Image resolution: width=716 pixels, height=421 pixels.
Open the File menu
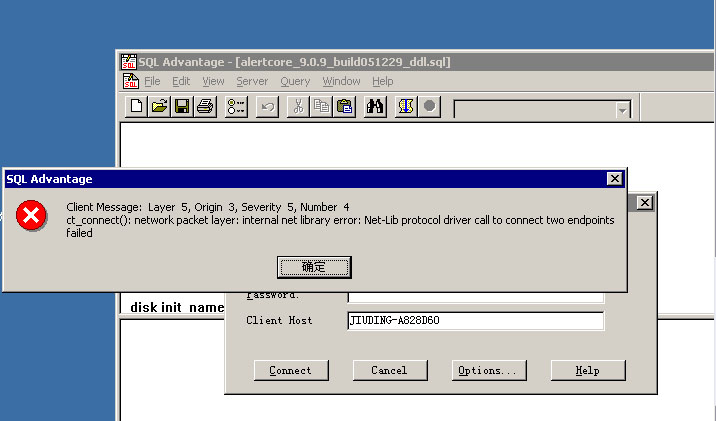pos(152,81)
